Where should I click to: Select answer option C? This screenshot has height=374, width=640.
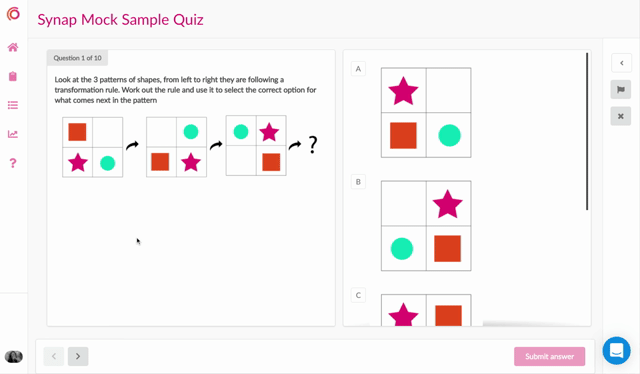358,295
